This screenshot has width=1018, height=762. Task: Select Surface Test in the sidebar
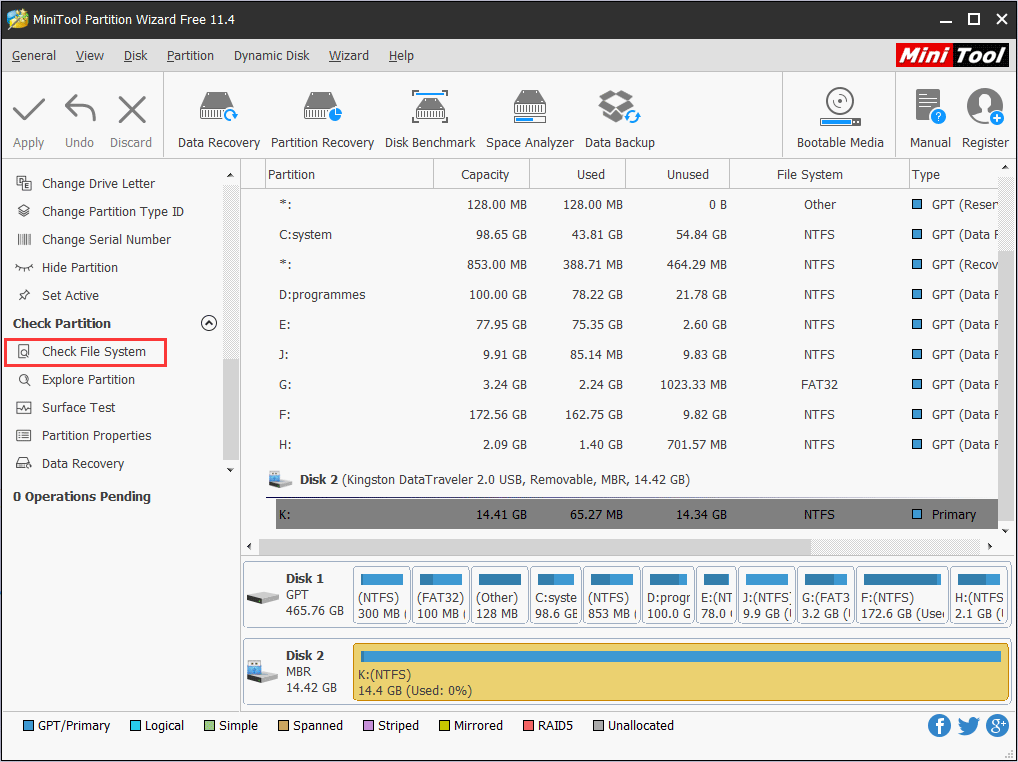pyautogui.click(x=78, y=408)
